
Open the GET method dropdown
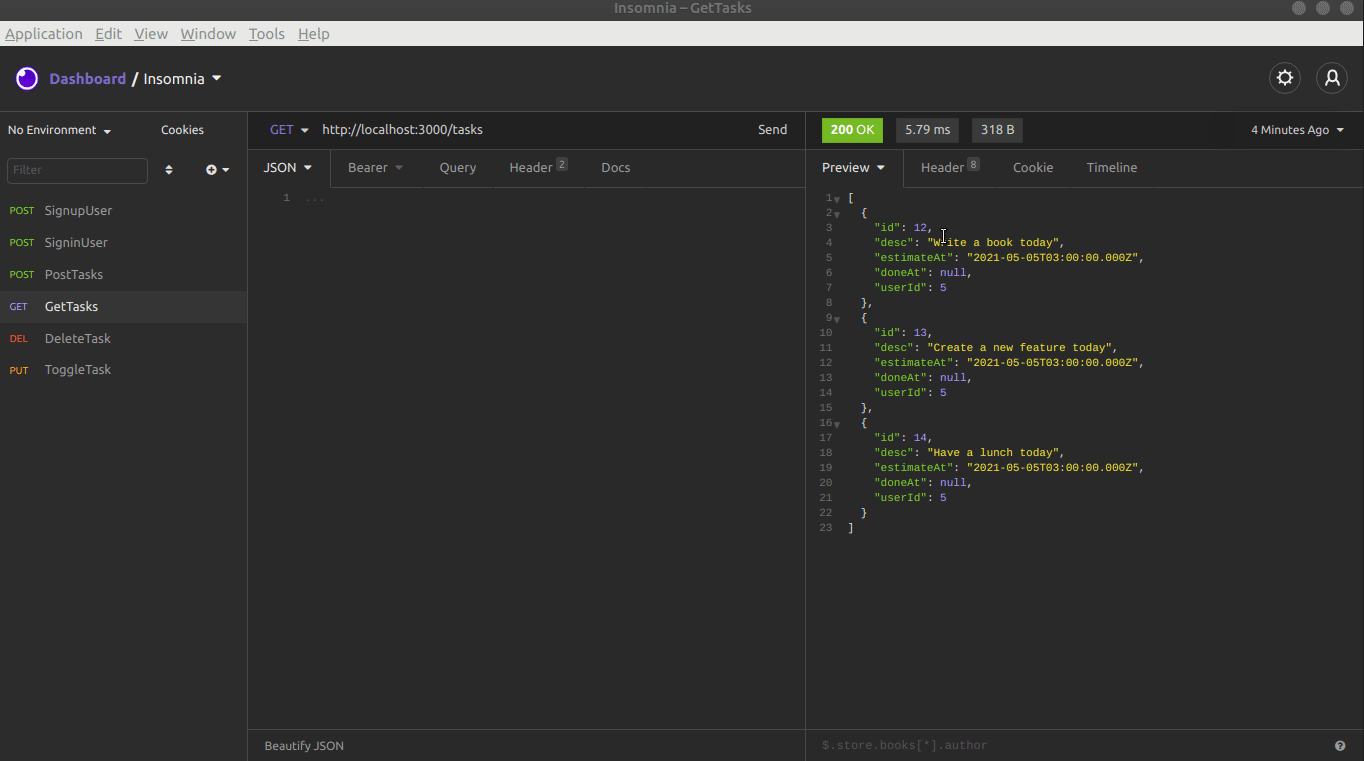click(x=287, y=129)
